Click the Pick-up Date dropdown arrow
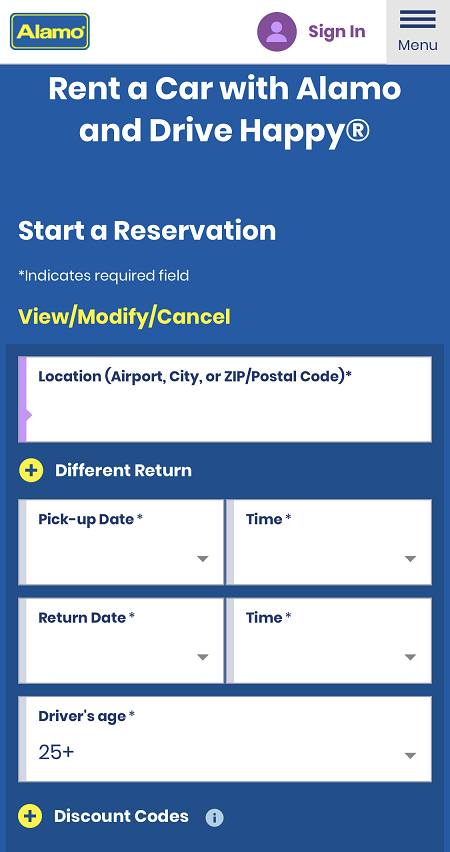The image size is (450, 852). pos(203,559)
